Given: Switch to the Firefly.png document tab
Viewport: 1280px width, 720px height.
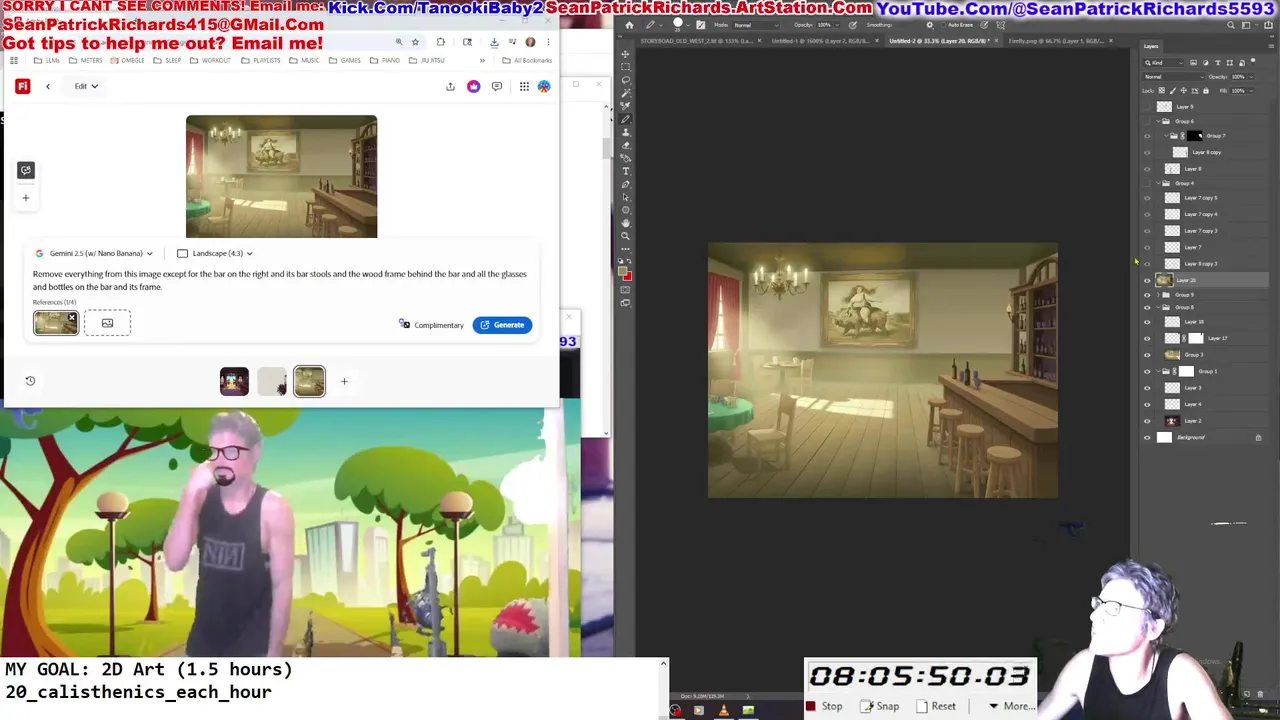Looking at the screenshot, I should pos(1057,41).
